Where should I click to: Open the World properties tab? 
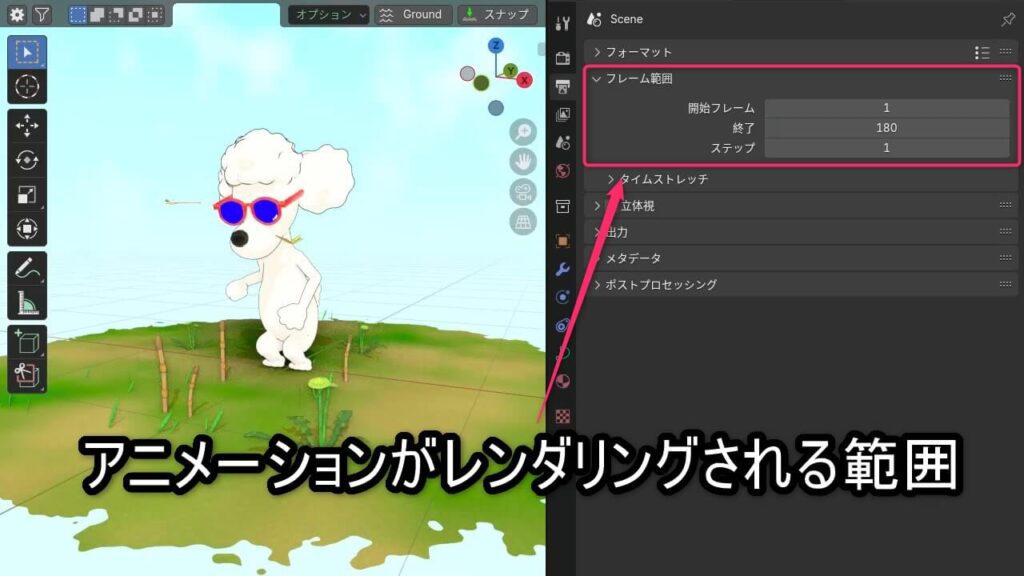[x=562, y=171]
